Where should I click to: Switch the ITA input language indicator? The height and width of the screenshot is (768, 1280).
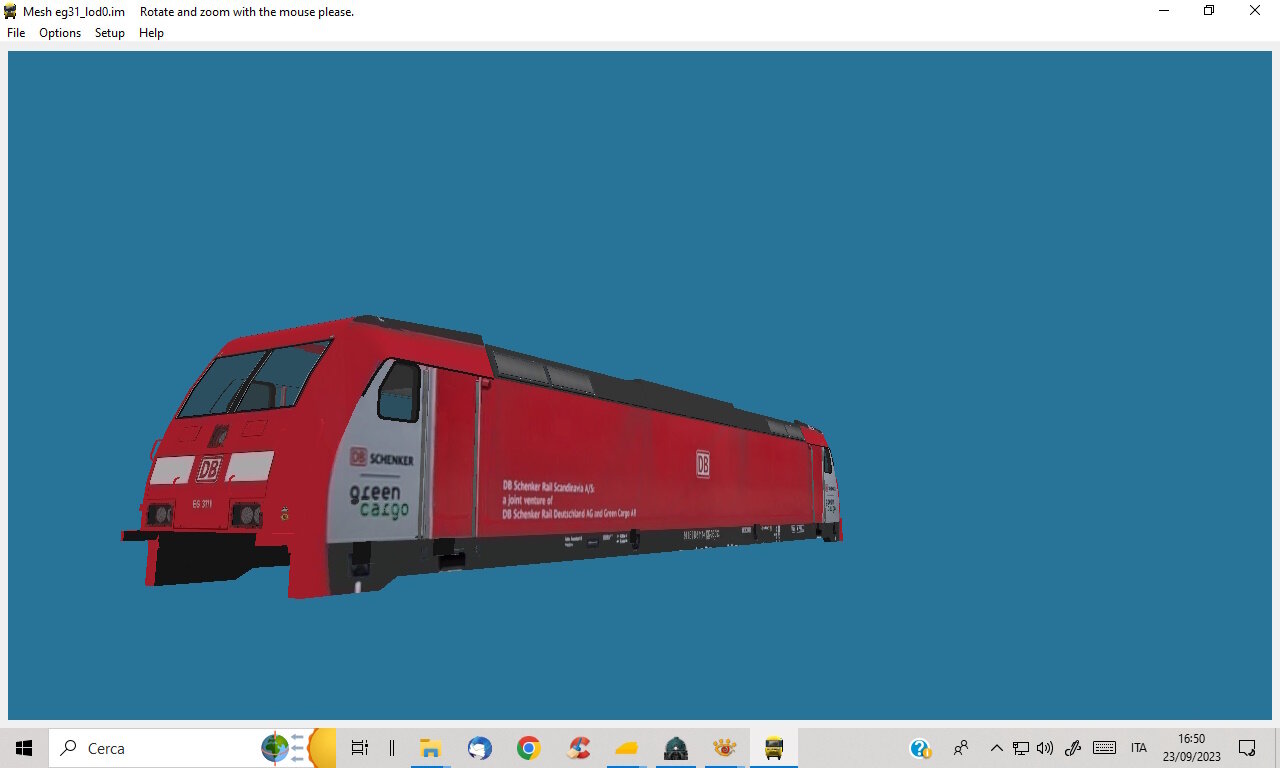(x=1139, y=748)
